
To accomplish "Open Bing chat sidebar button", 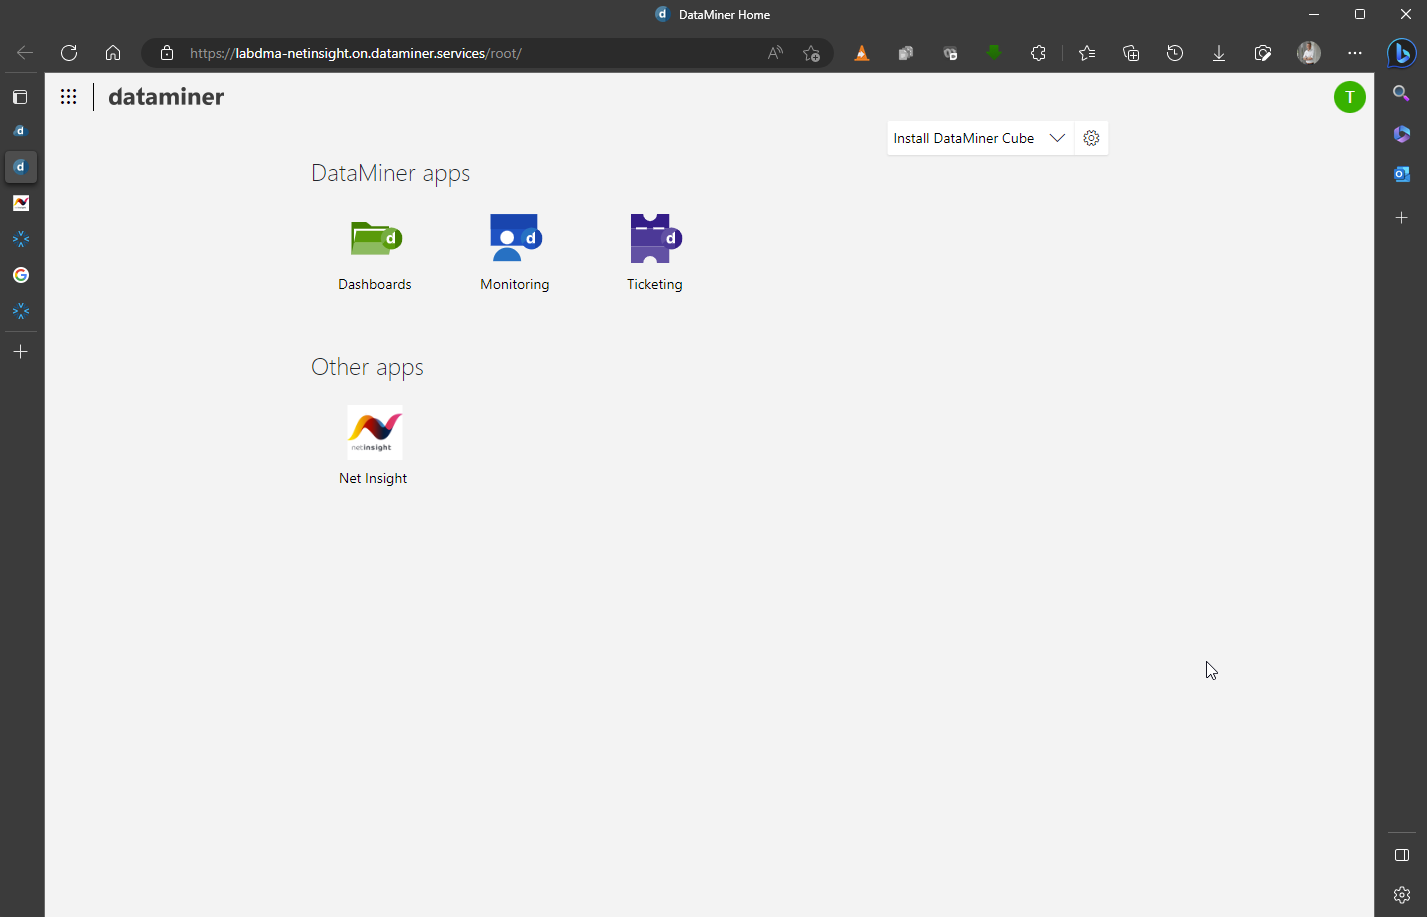I will point(1401,53).
